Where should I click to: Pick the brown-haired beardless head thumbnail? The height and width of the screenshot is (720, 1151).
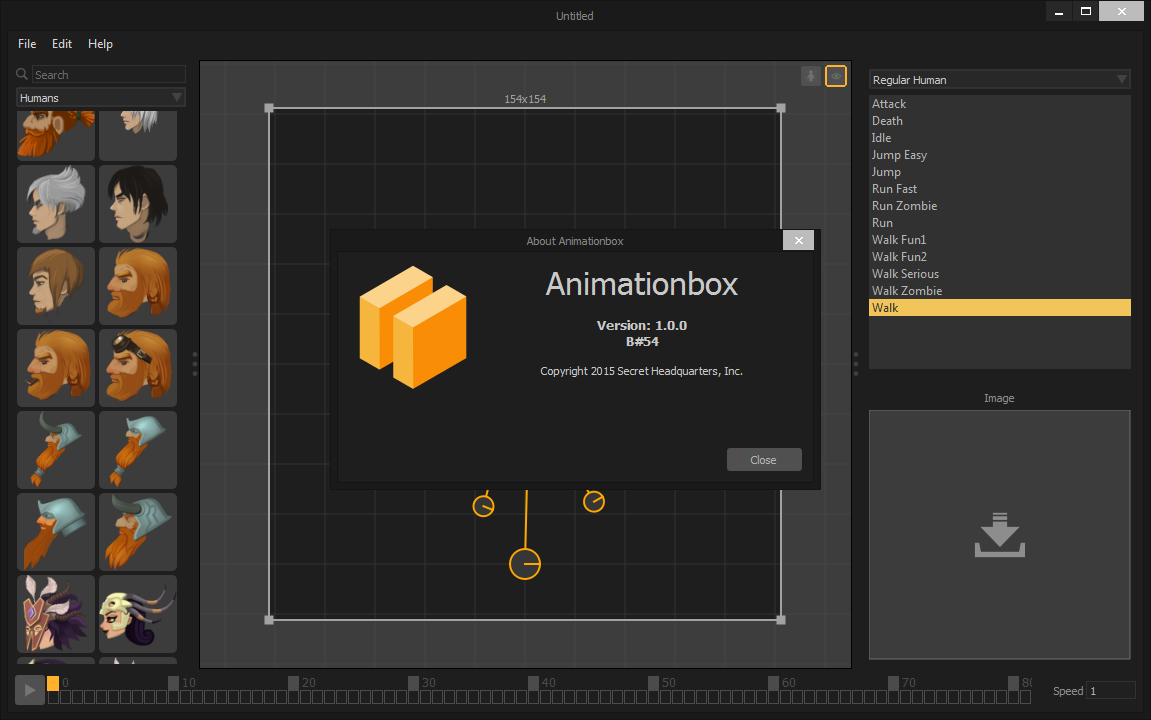click(x=56, y=286)
